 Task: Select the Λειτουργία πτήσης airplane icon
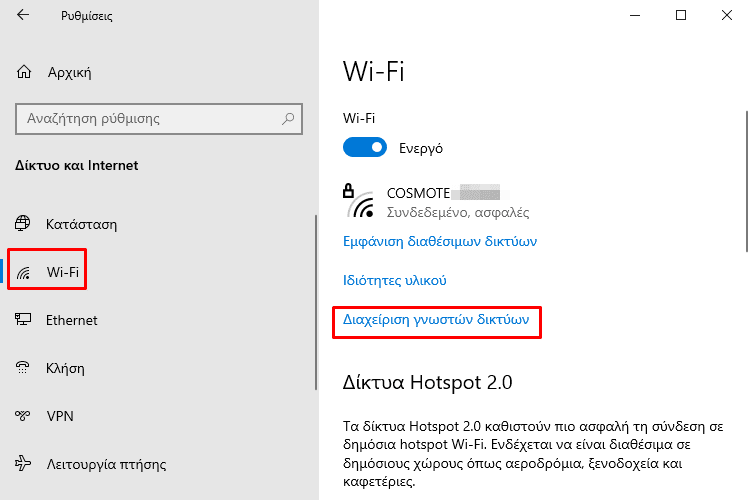[x=22, y=464]
